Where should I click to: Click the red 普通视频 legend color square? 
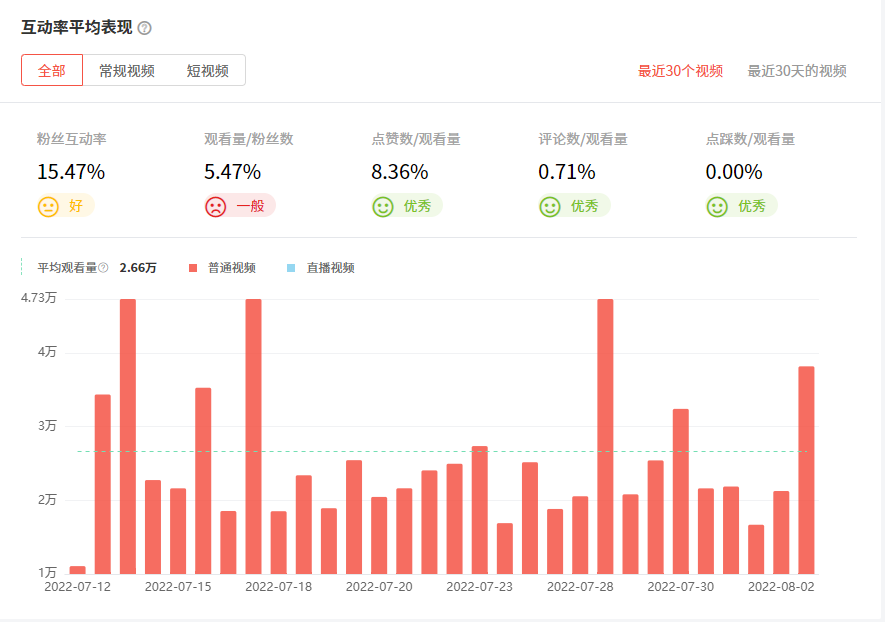coord(193,268)
